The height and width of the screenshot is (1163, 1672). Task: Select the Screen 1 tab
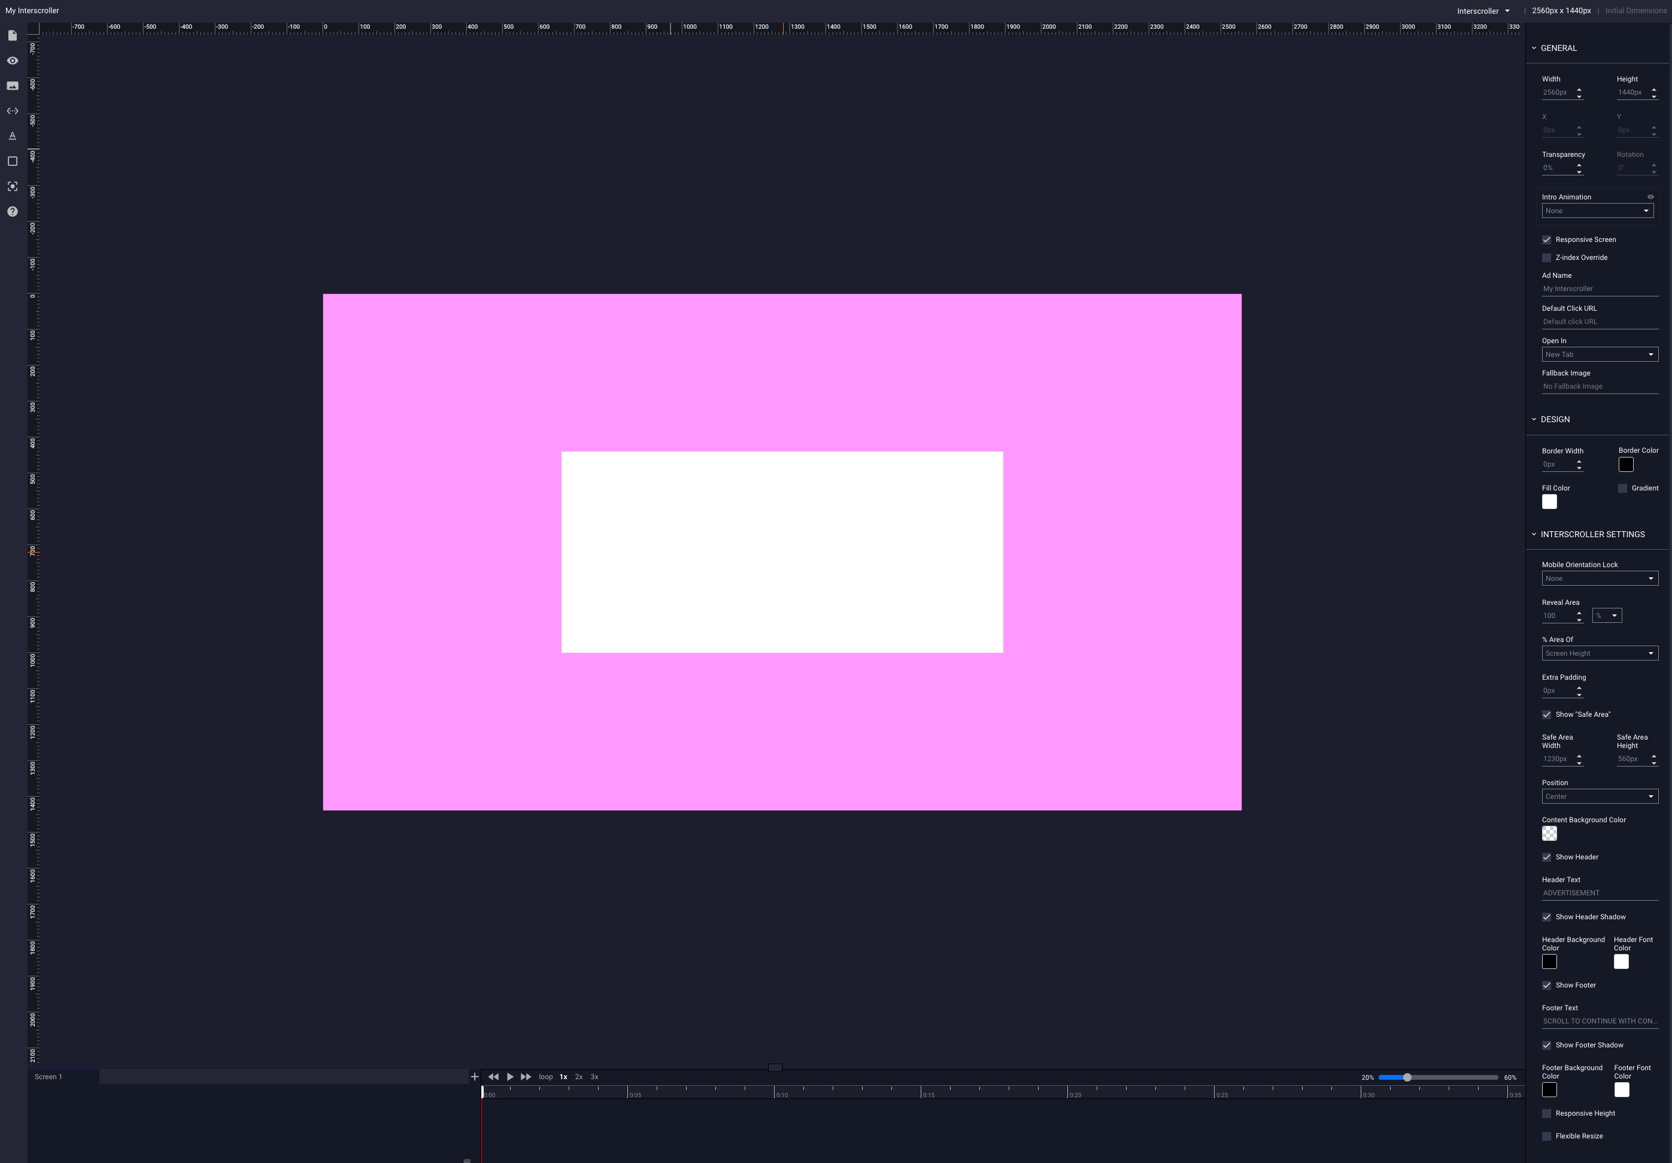tap(48, 1076)
